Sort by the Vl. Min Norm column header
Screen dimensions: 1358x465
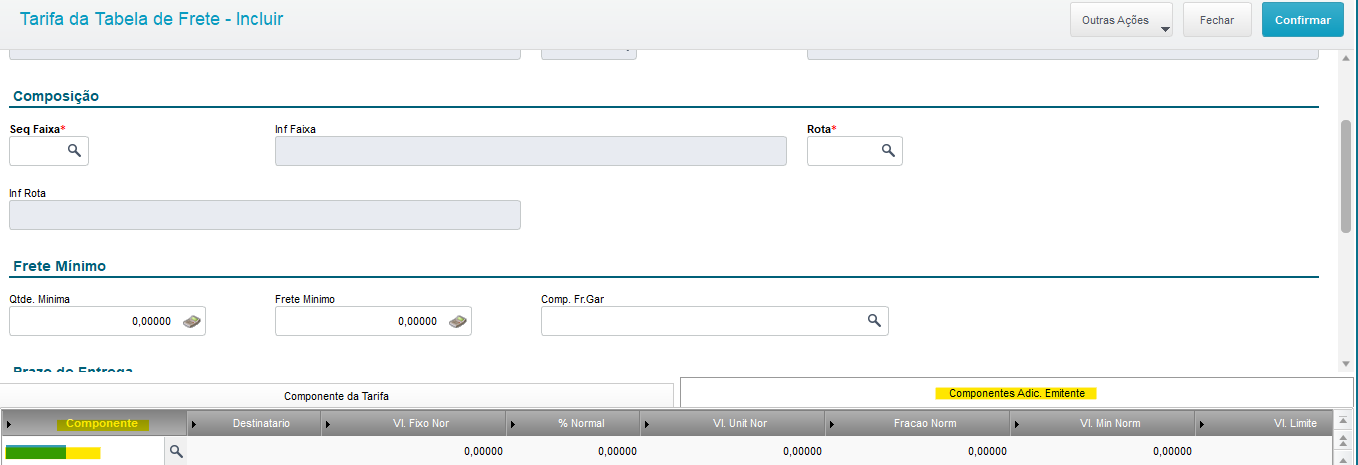[1102, 423]
